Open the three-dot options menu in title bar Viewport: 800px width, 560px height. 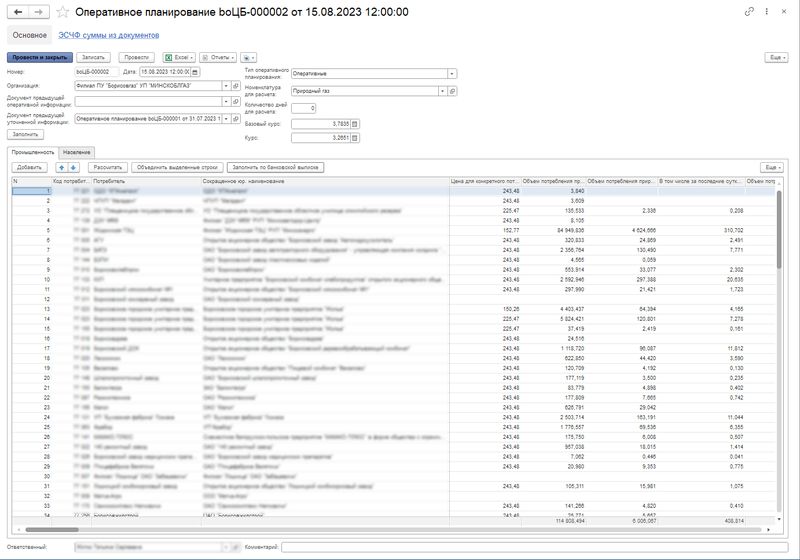click(x=767, y=12)
